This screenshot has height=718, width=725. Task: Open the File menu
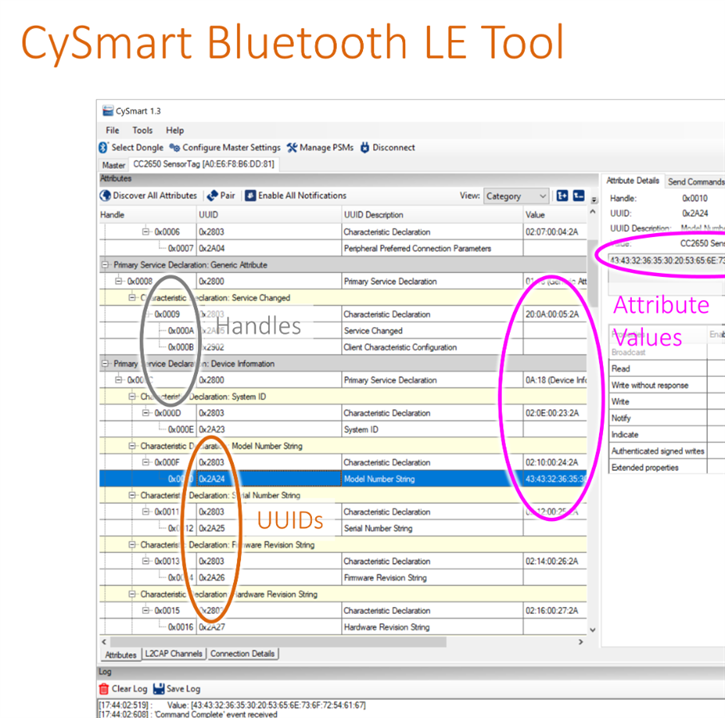[x=112, y=130]
